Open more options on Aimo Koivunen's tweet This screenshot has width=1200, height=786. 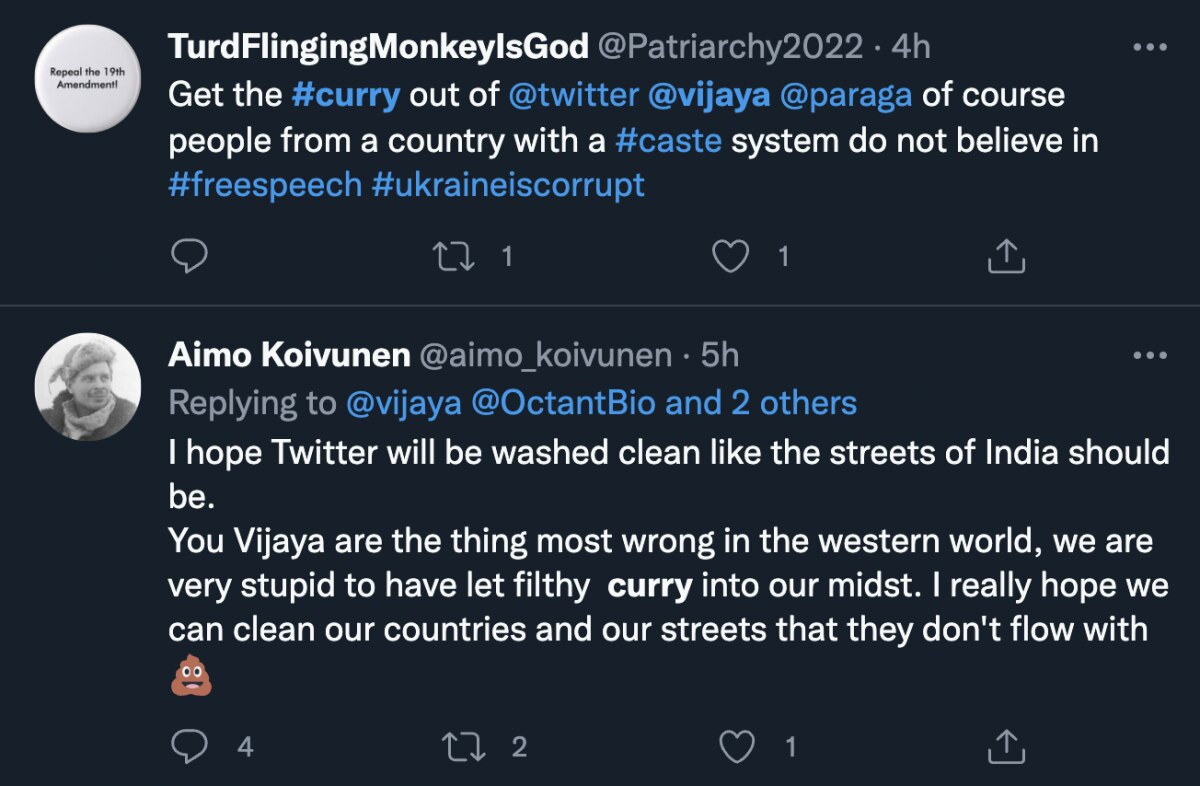click(1149, 355)
